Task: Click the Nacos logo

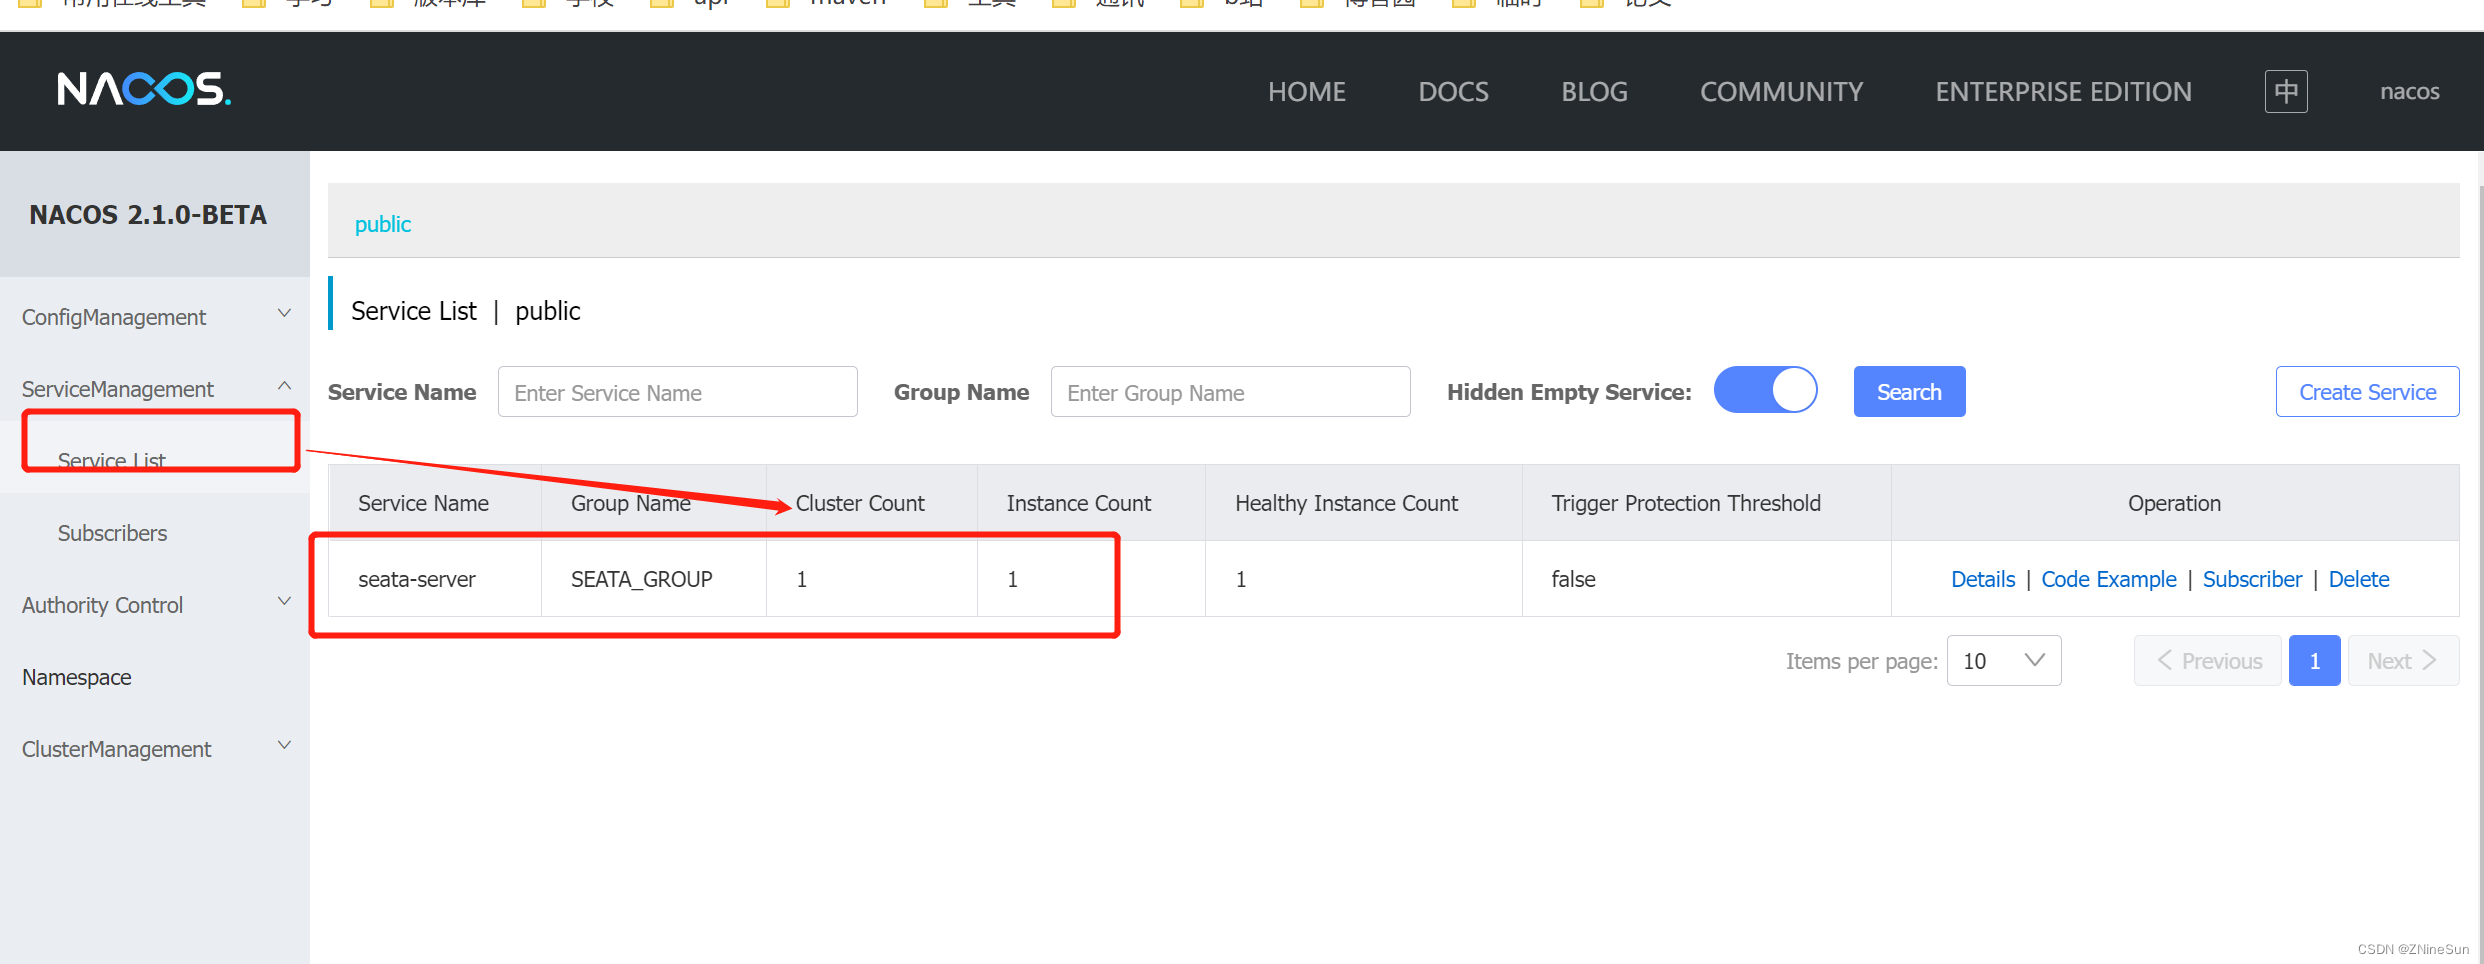Action: [x=144, y=90]
